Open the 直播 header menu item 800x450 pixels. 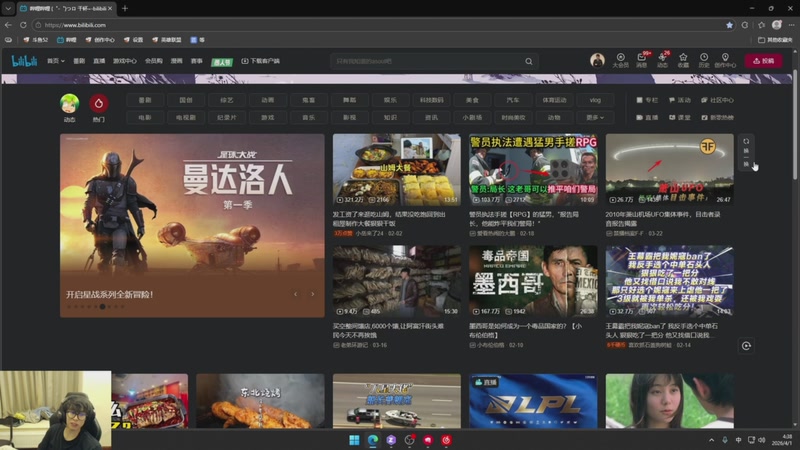[x=99, y=61]
